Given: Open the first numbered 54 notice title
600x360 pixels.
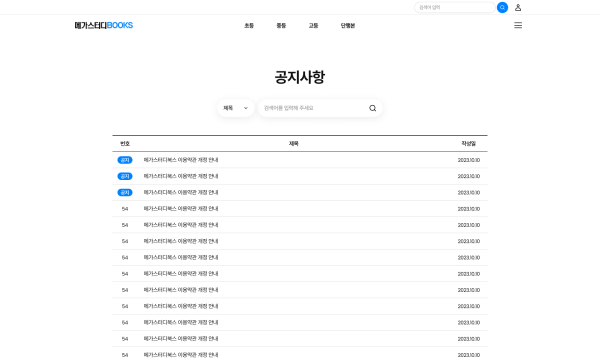Looking at the screenshot, I should click(181, 209).
